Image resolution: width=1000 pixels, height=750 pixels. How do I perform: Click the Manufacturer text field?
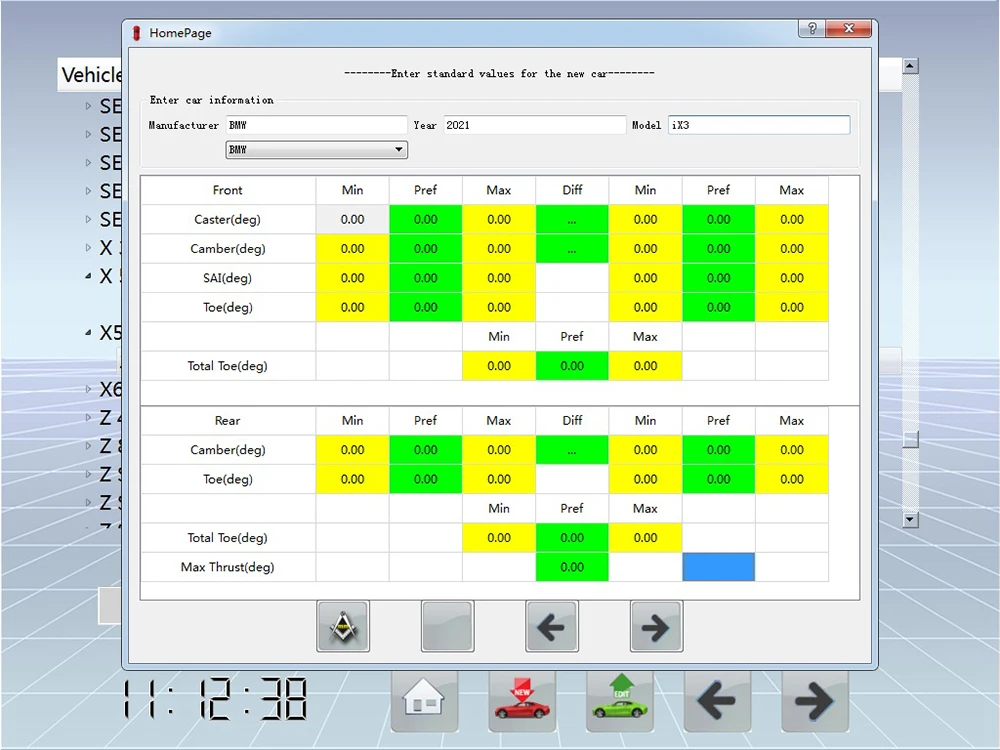click(316, 125)
